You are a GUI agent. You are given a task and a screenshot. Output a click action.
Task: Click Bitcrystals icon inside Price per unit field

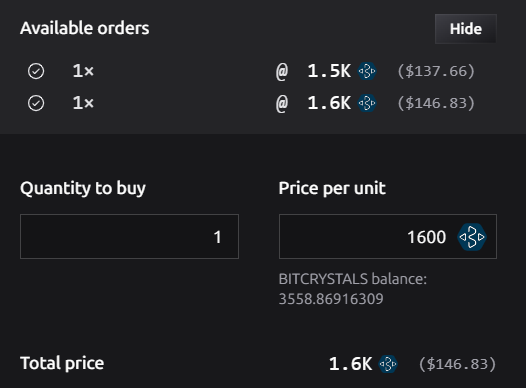[472, 237]
